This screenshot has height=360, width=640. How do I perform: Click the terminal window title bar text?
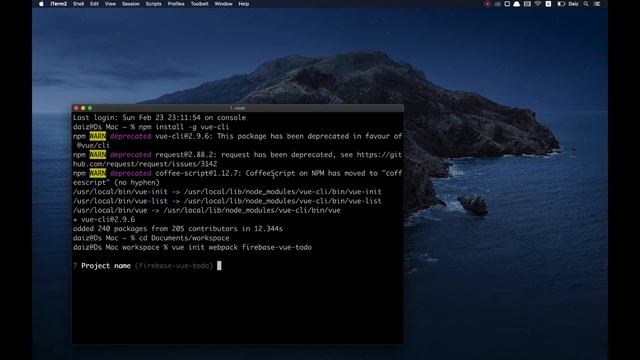click(x=238, y=108)
